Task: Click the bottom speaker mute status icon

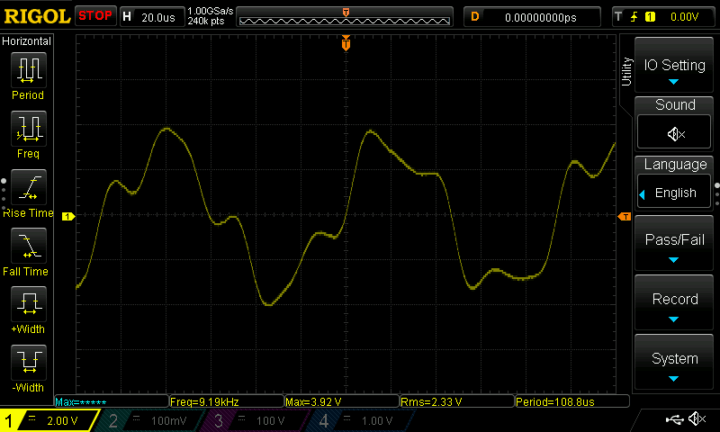Action: point(697,419)
